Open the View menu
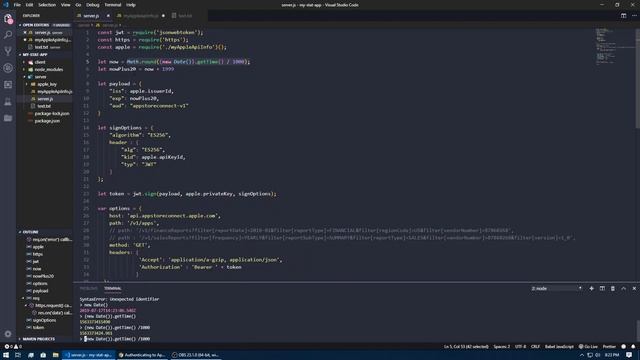This screenshot has height=360, width=640. 66,5
